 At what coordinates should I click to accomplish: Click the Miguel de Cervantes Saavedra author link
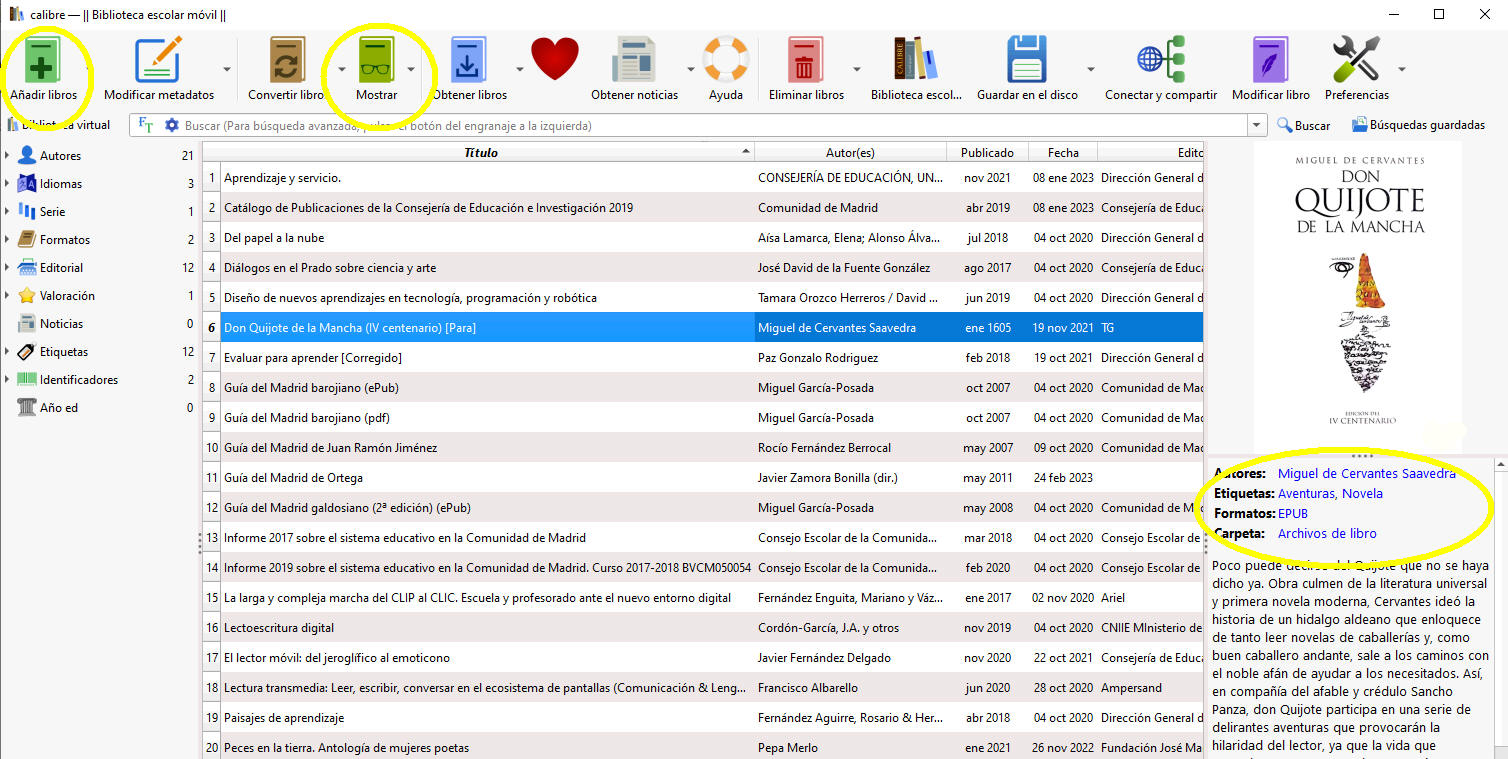pyautogui.click(x=1366, y=473)
